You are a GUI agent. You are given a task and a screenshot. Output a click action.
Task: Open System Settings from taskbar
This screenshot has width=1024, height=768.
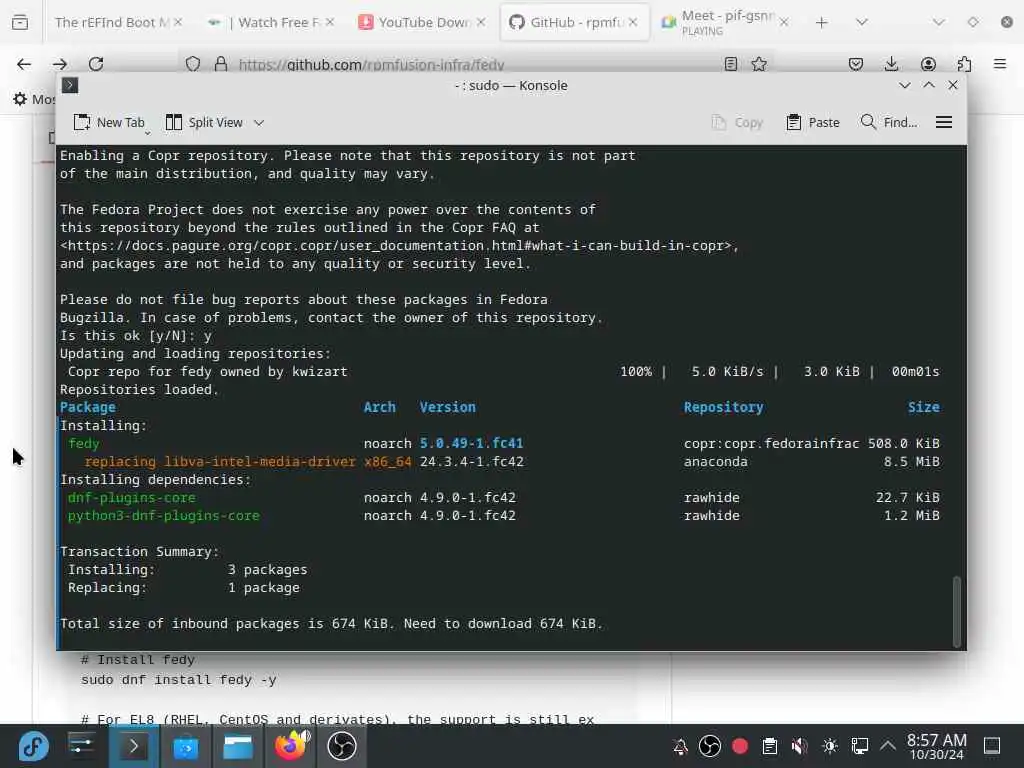[x=81, y=746]
